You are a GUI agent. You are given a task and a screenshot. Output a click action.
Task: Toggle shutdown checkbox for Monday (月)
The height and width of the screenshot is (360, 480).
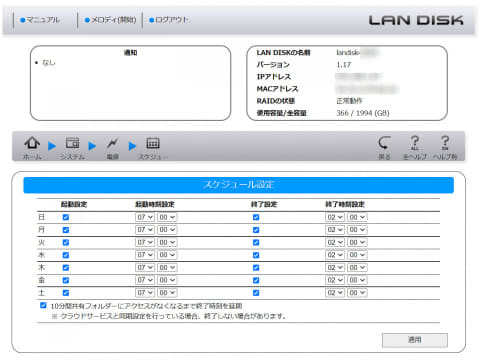coord(256,230)
